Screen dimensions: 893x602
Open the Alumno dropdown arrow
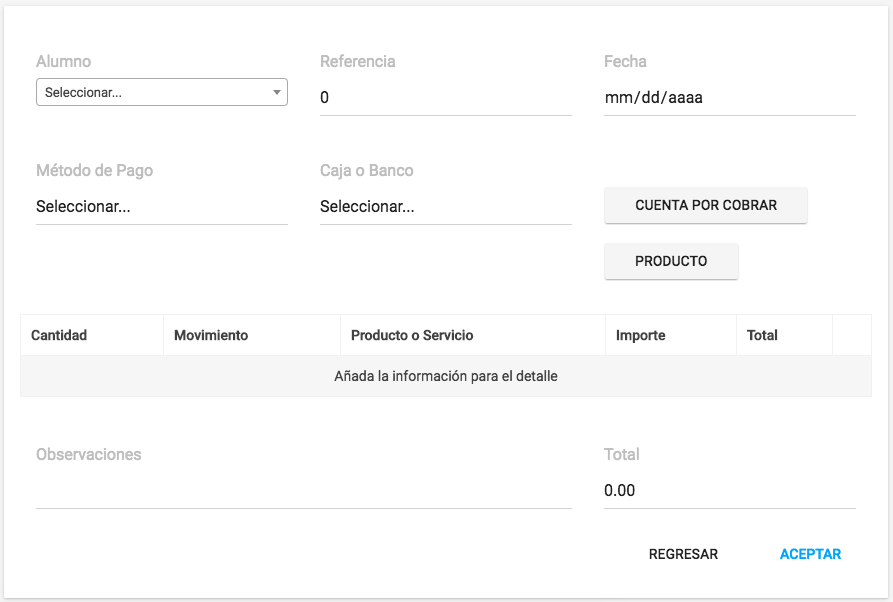tap(277, 92)
